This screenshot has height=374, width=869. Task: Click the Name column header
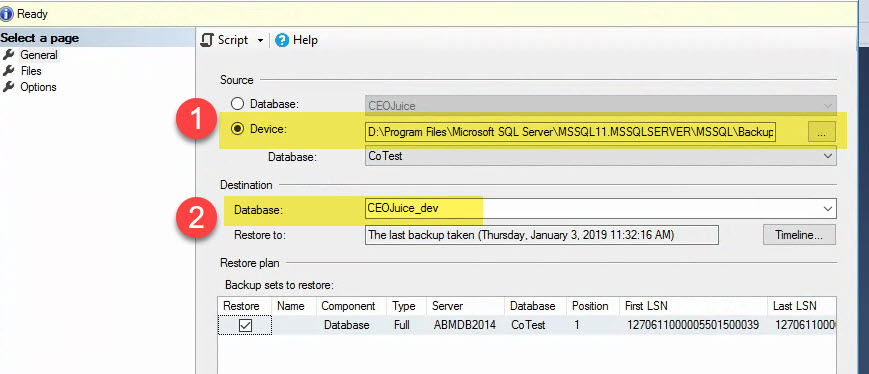click(294, 306)
